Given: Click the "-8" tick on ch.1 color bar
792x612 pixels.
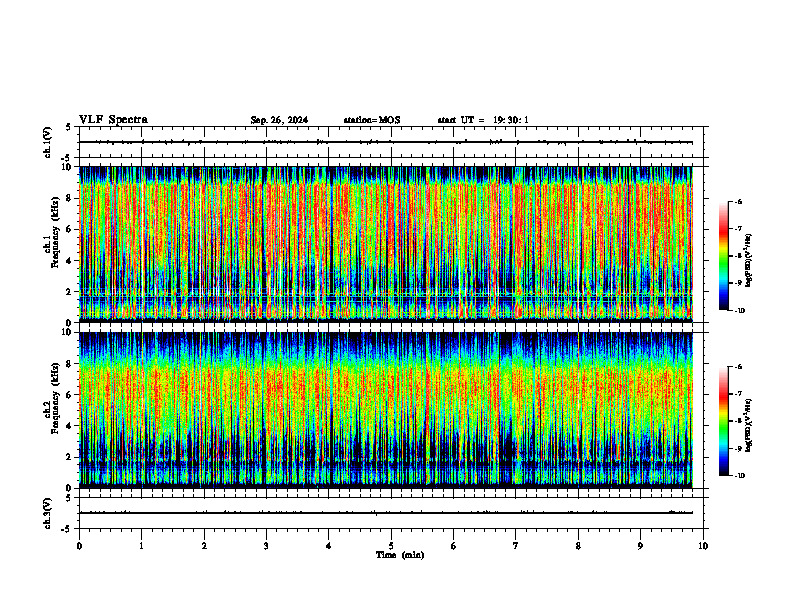Looking at the screenshot, I should click(x=738, y=256).
